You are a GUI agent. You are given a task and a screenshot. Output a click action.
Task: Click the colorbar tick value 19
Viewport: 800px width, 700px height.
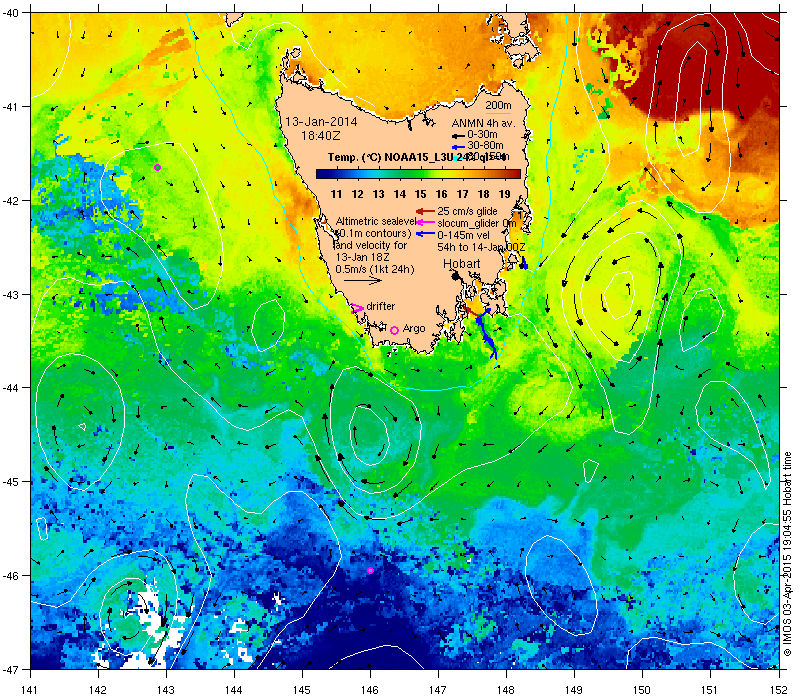[505, 194]
